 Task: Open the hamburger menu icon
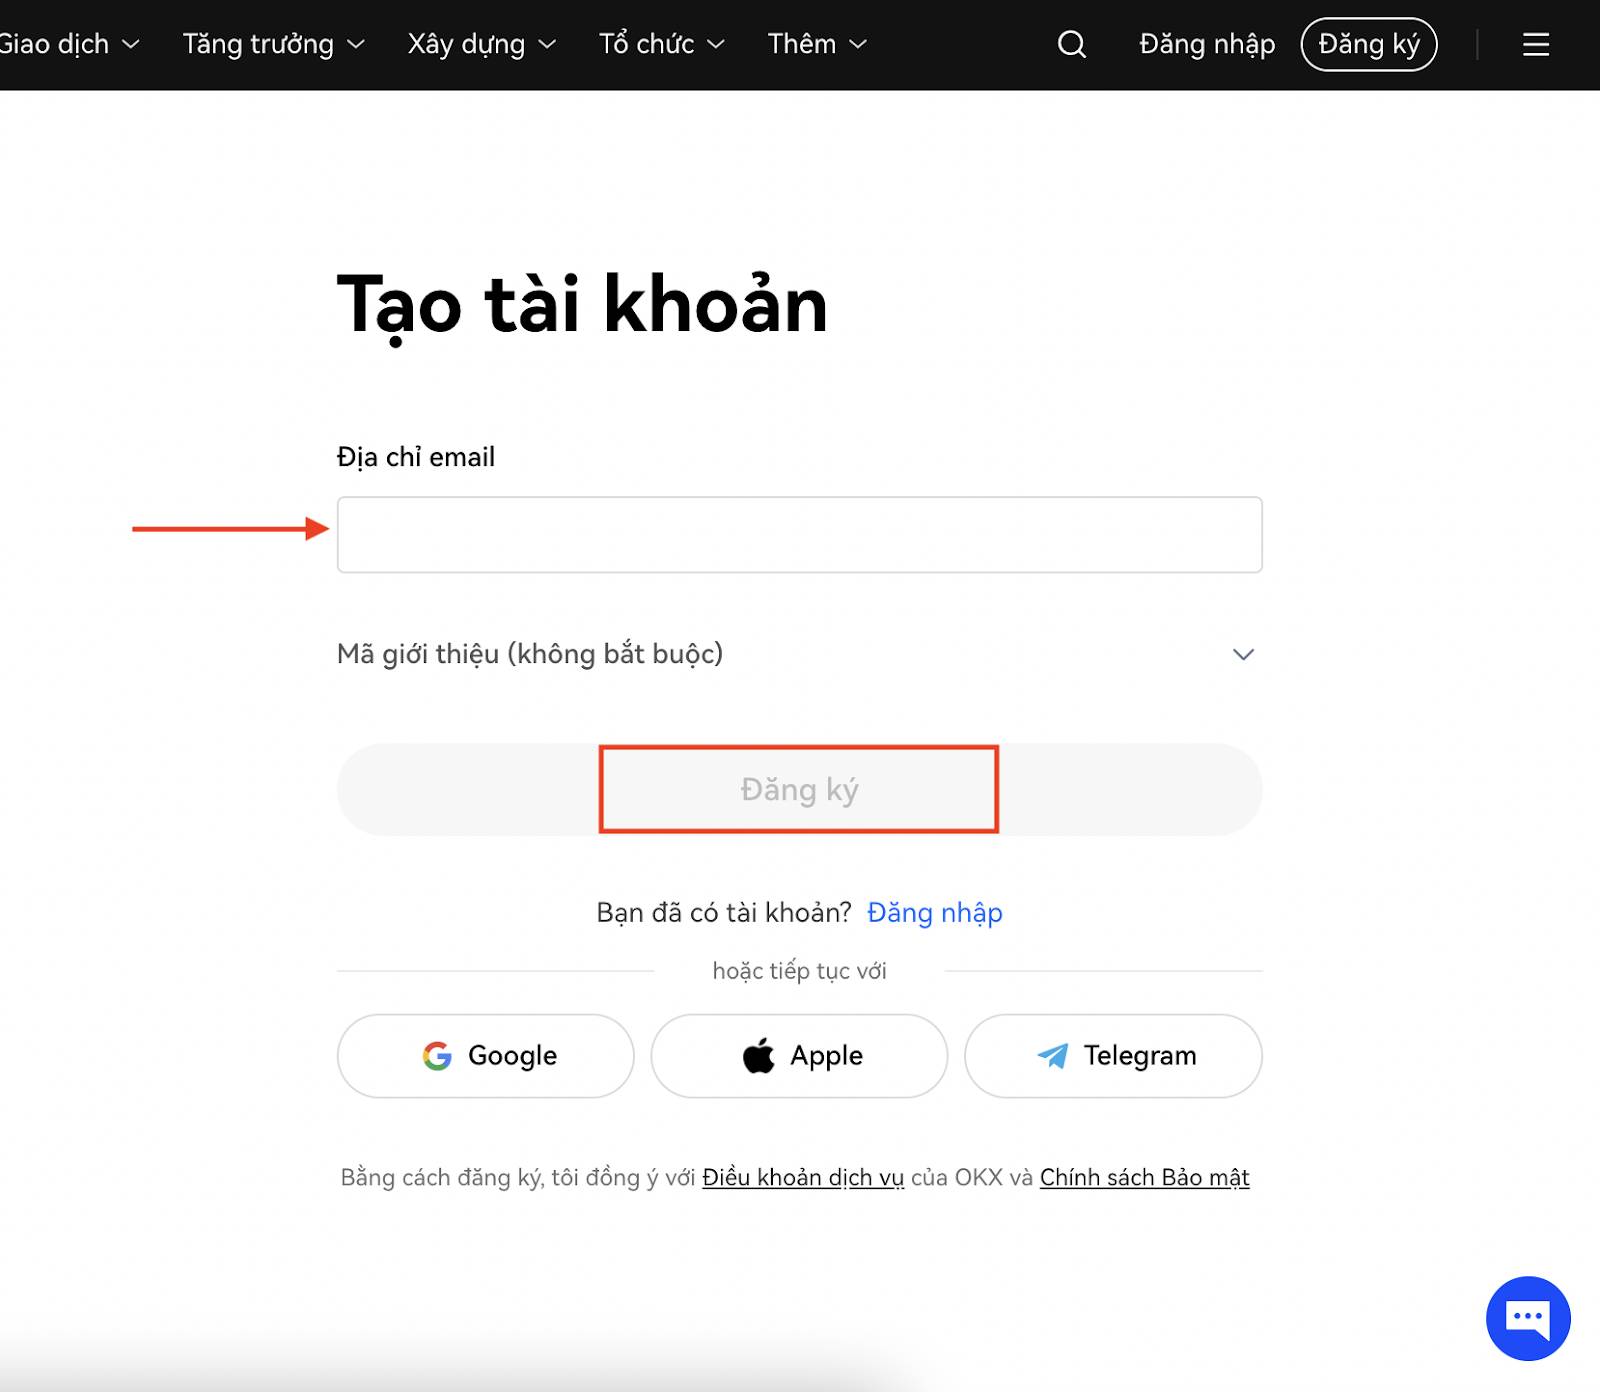[x=1535, y=43]
